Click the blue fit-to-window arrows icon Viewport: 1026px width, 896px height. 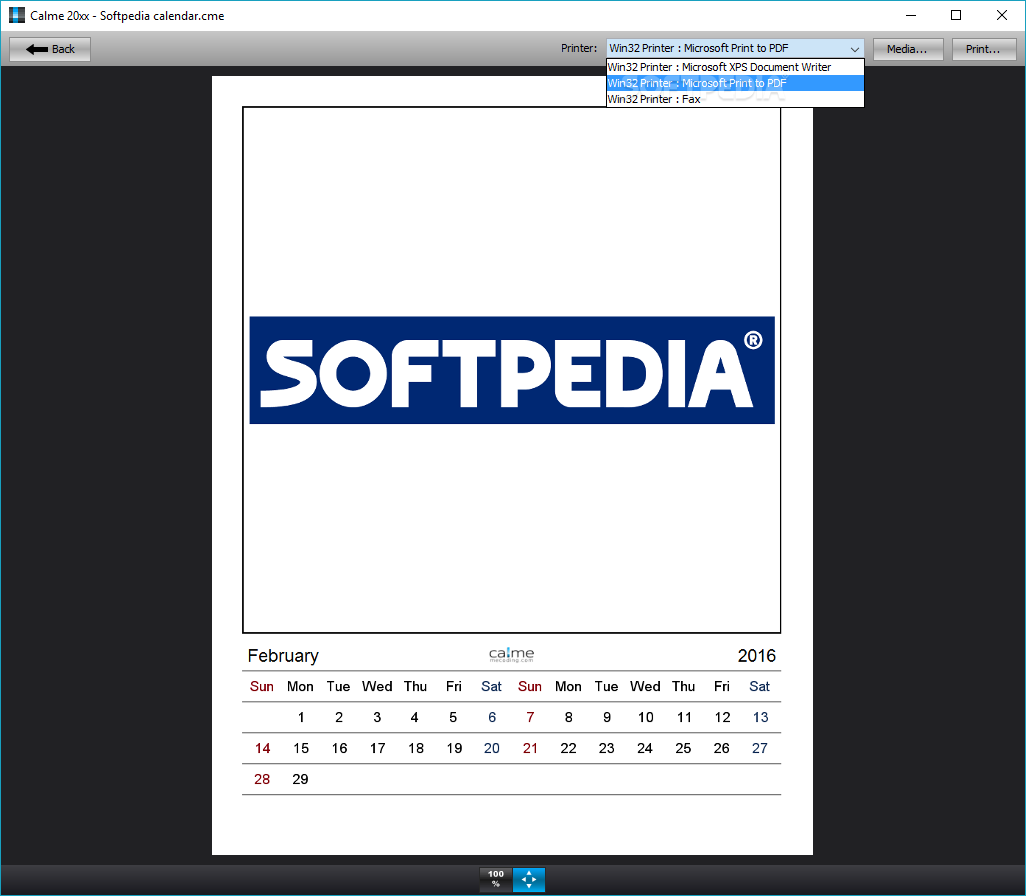[529, 879]
